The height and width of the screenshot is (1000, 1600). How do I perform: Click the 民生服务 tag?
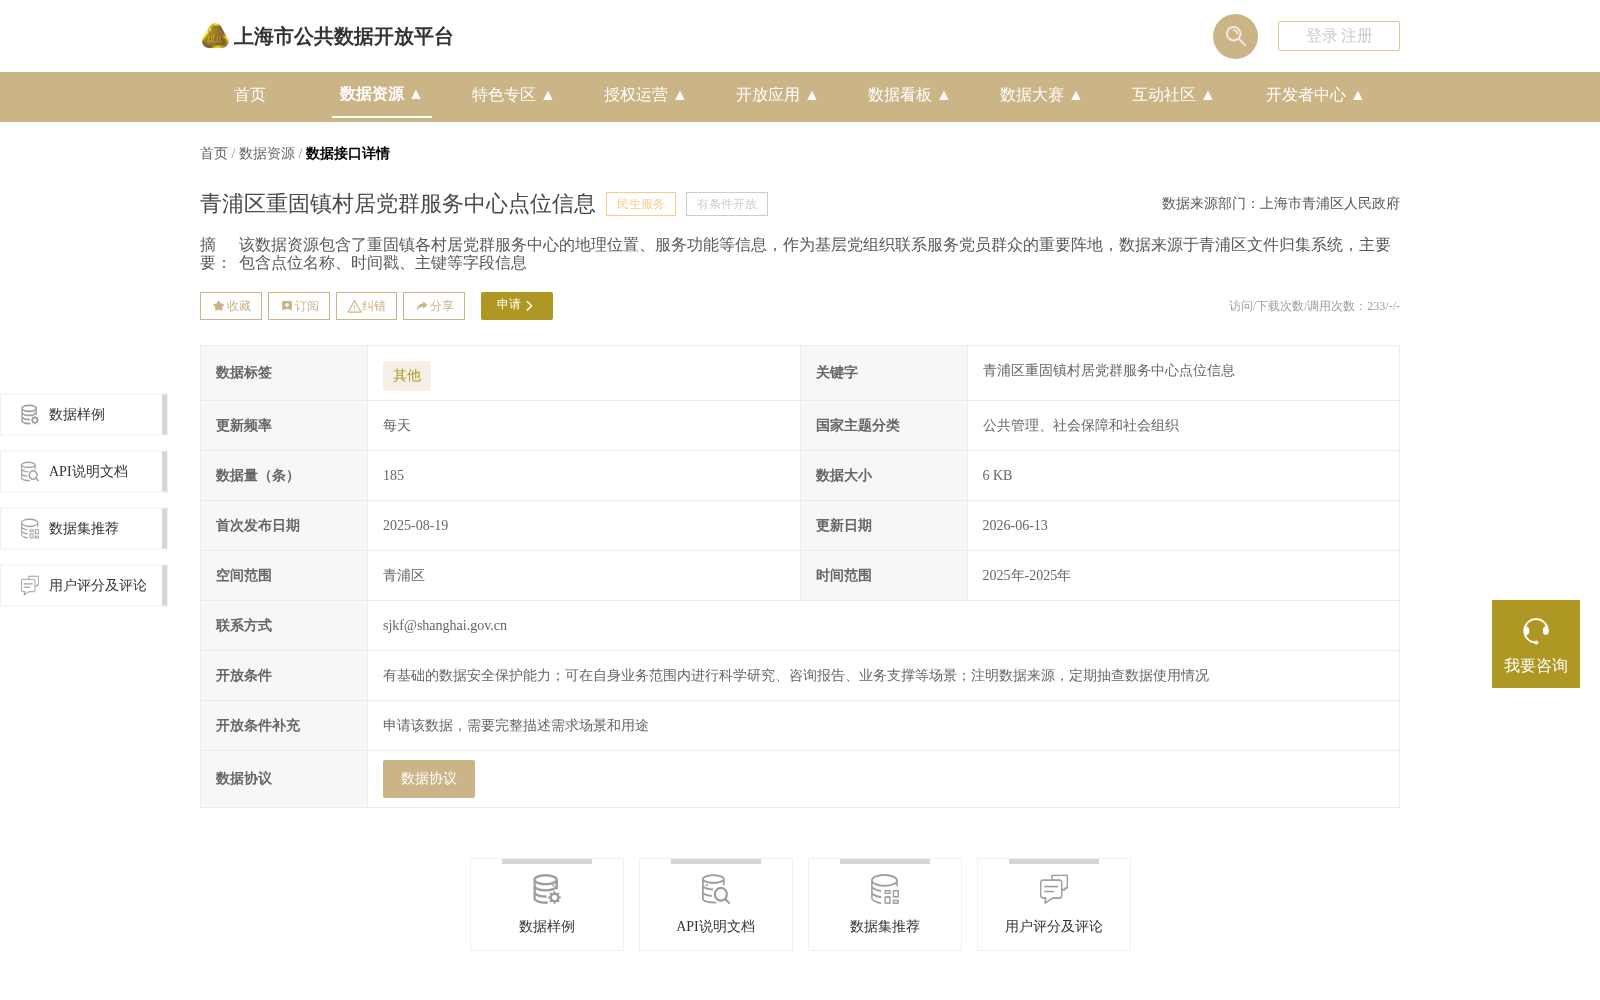641,204
